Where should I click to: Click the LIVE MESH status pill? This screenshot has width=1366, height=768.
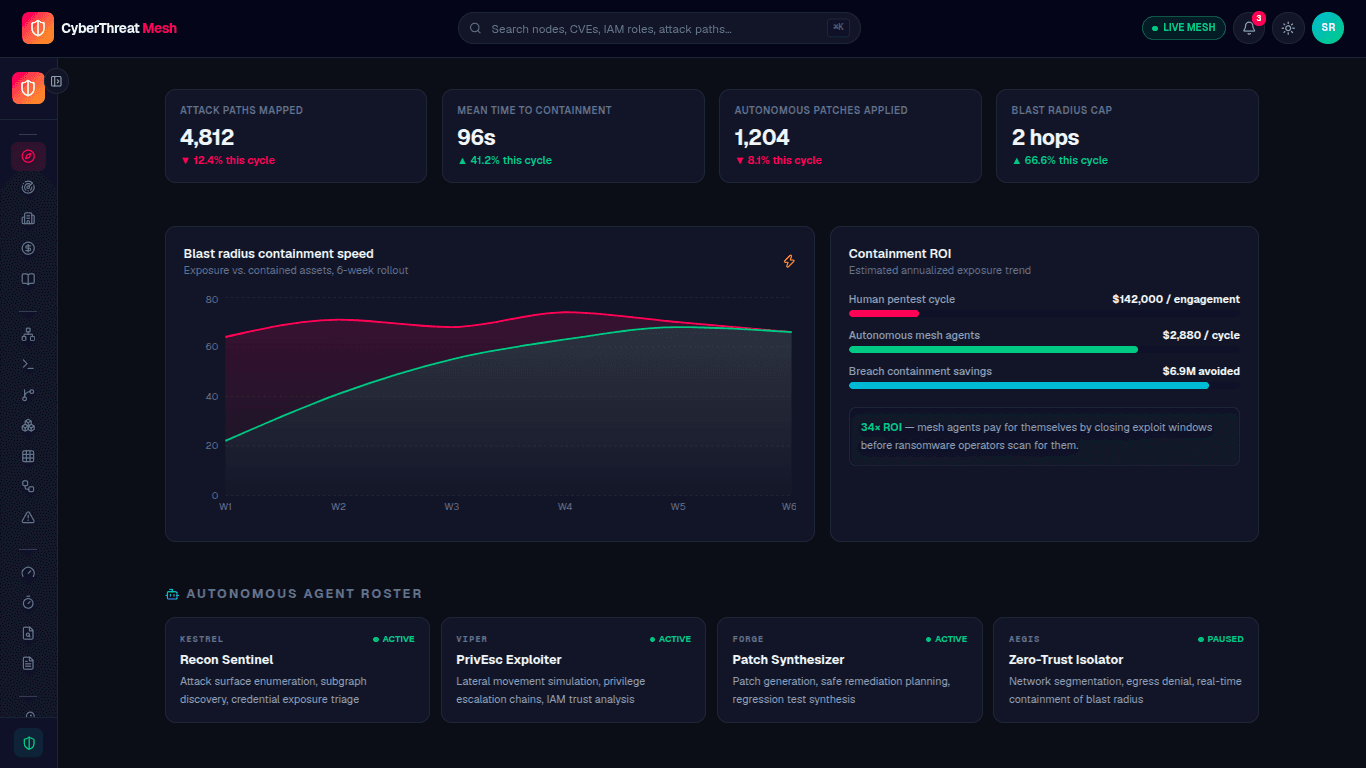[x=1183, y=28]
